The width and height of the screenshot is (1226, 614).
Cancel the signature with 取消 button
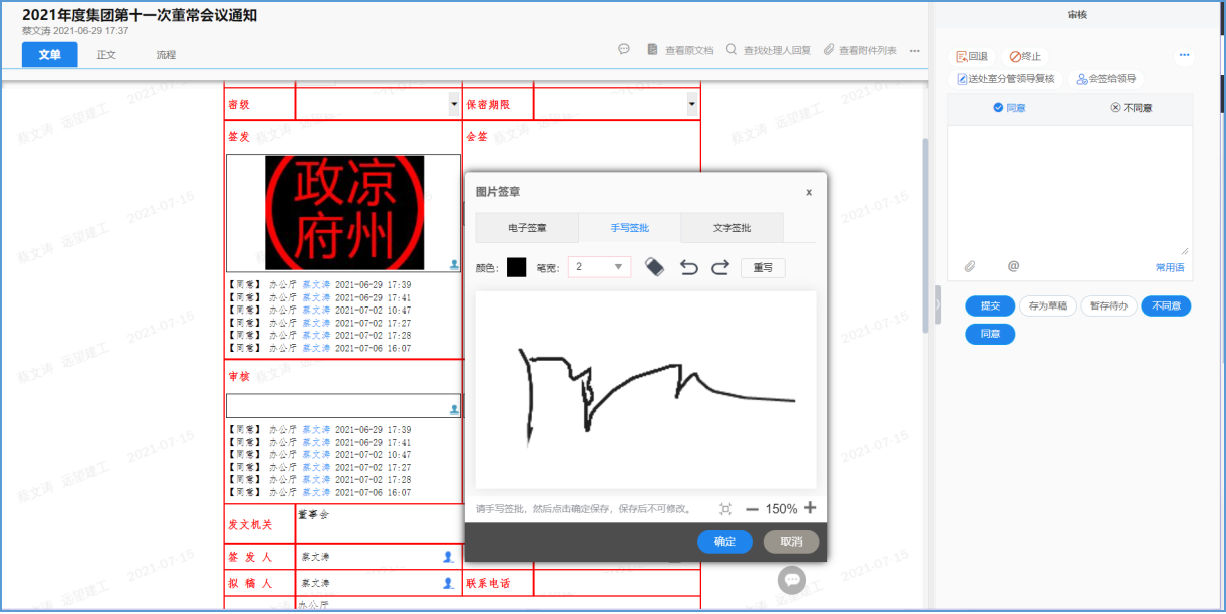point(791,541)
